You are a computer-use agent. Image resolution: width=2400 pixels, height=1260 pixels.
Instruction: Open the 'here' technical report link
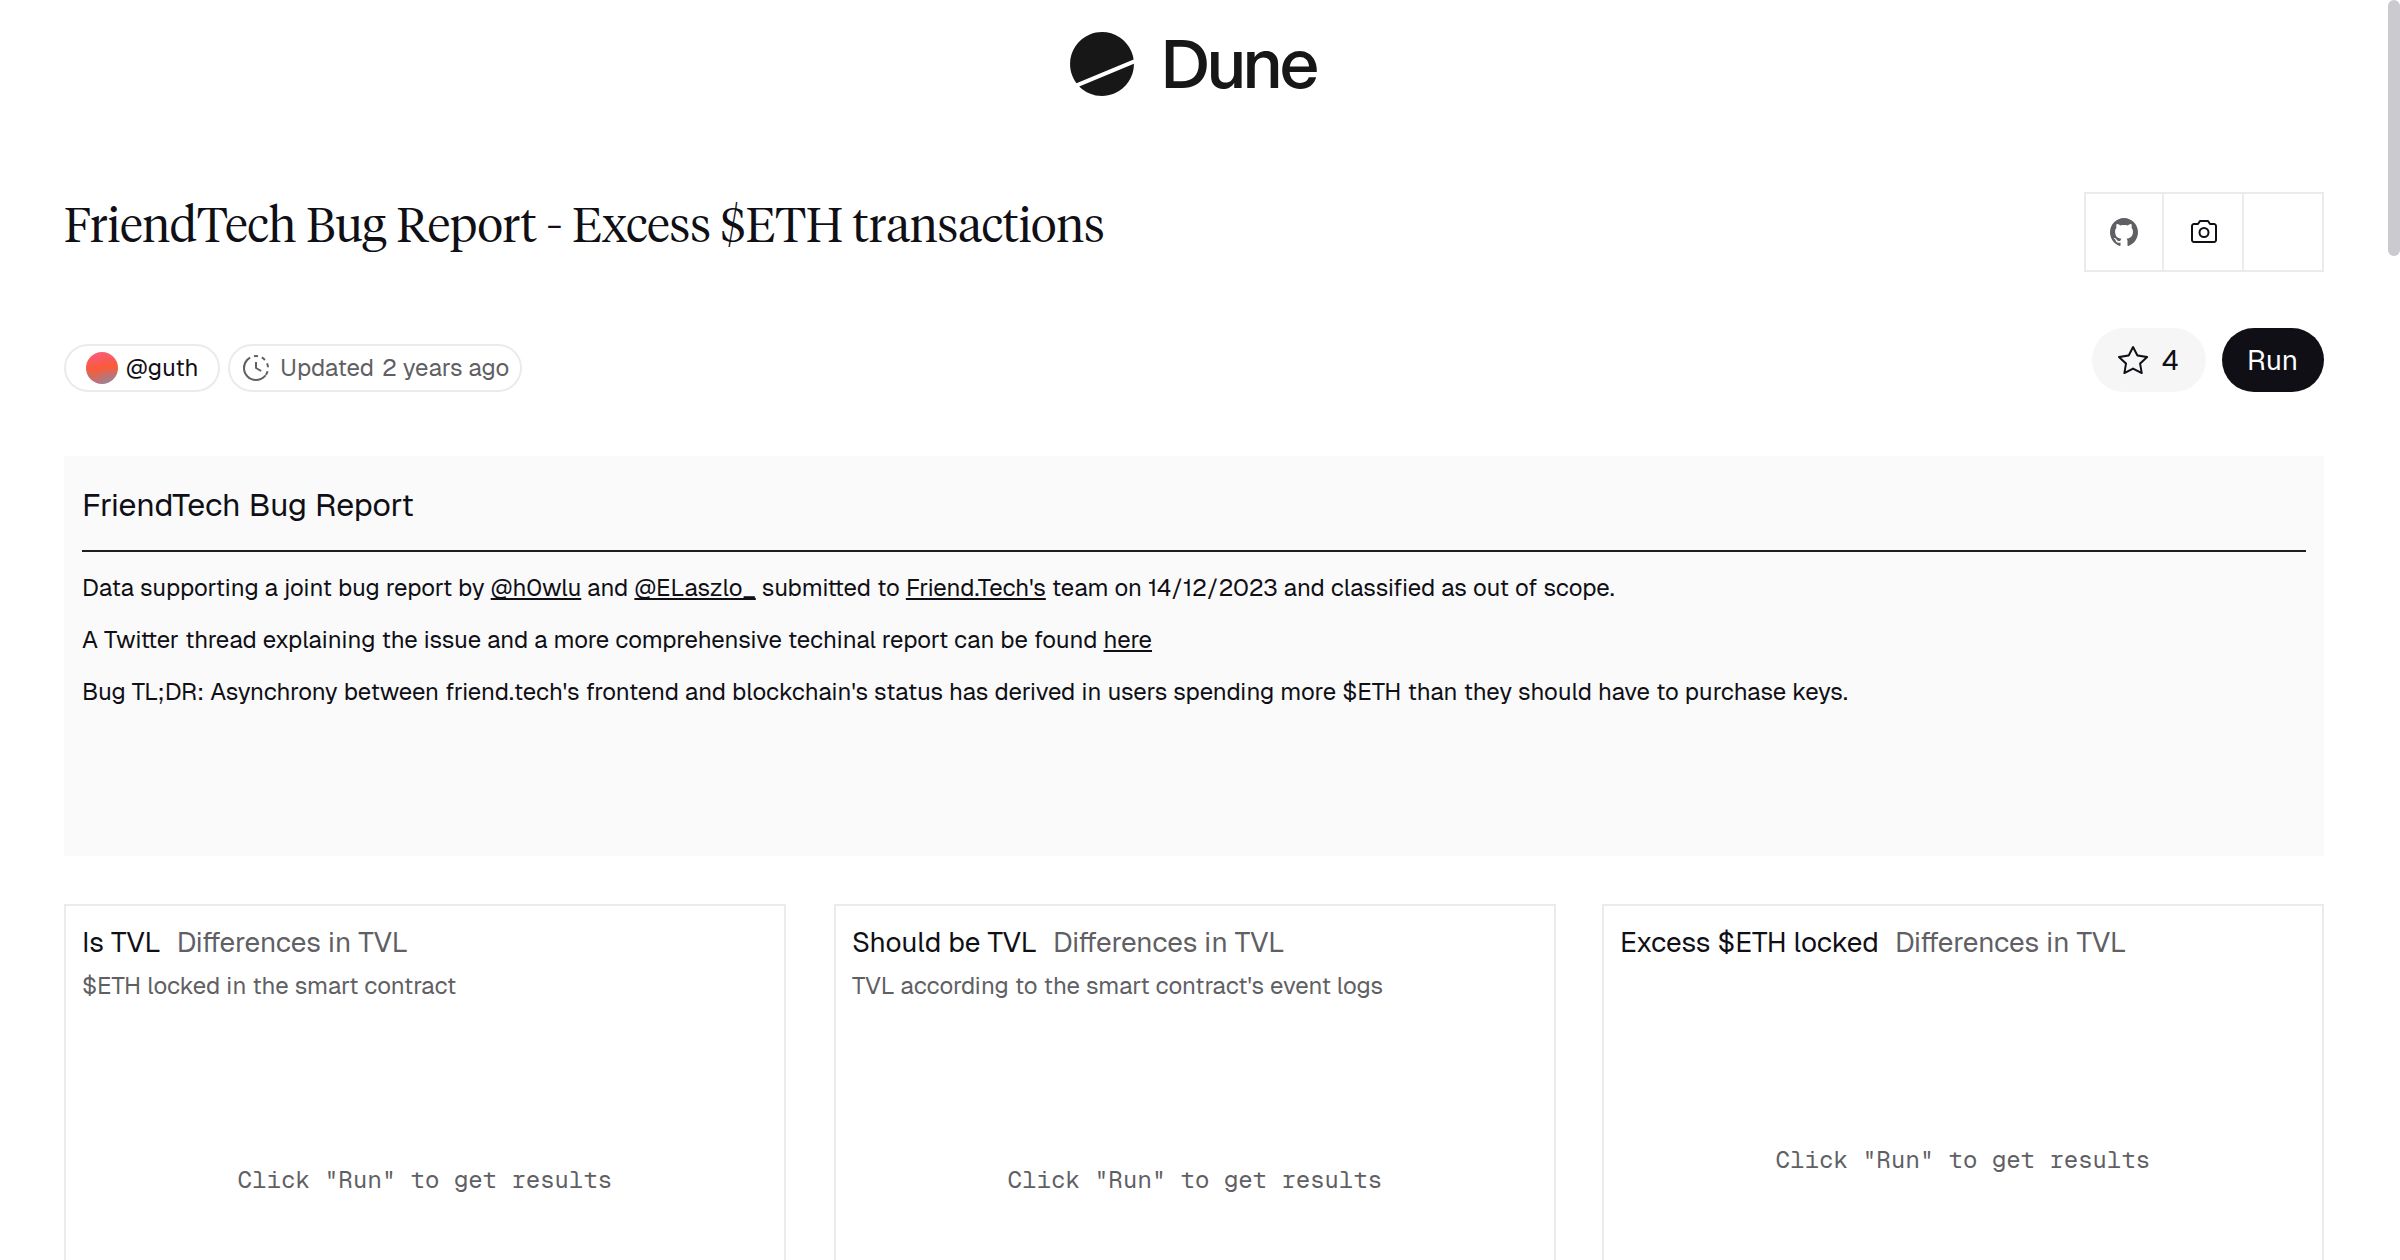(x=1127, y=640)
